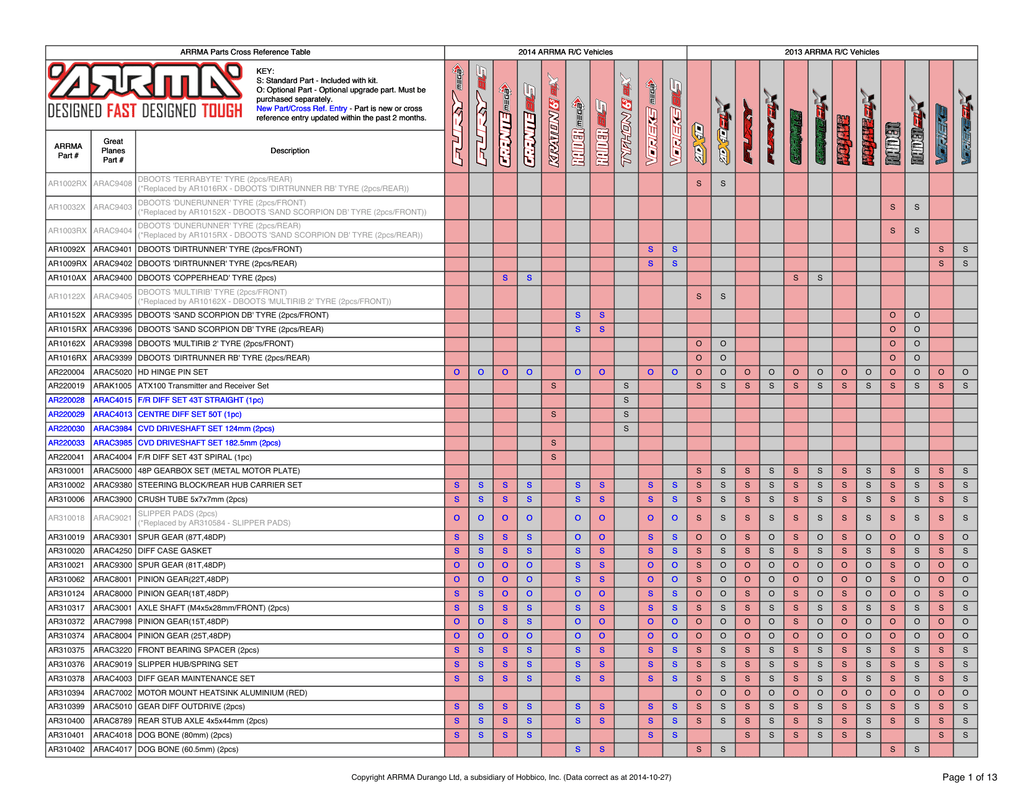Select 'CENTRE DIFF SET 50T (1pc)' description
Screen dimensions: 1024x791
click(189, 415)
